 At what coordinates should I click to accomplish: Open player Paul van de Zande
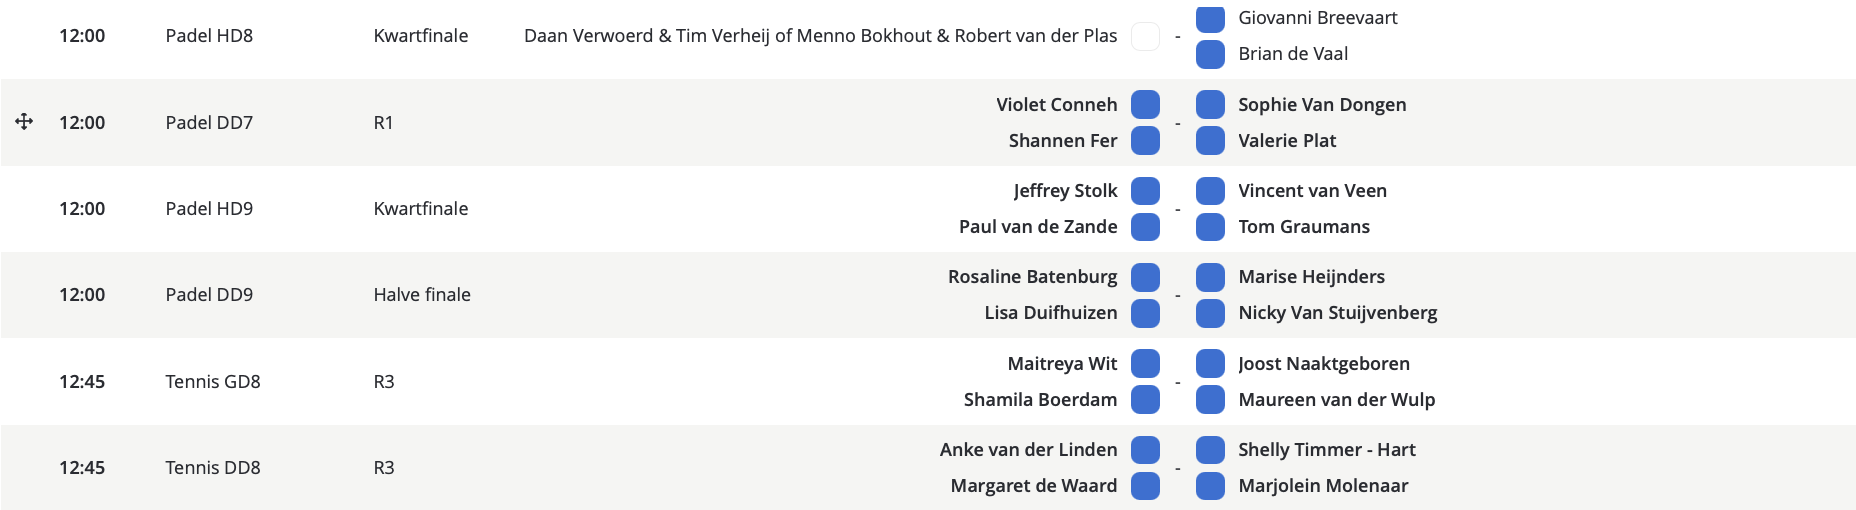(1038, 227)
